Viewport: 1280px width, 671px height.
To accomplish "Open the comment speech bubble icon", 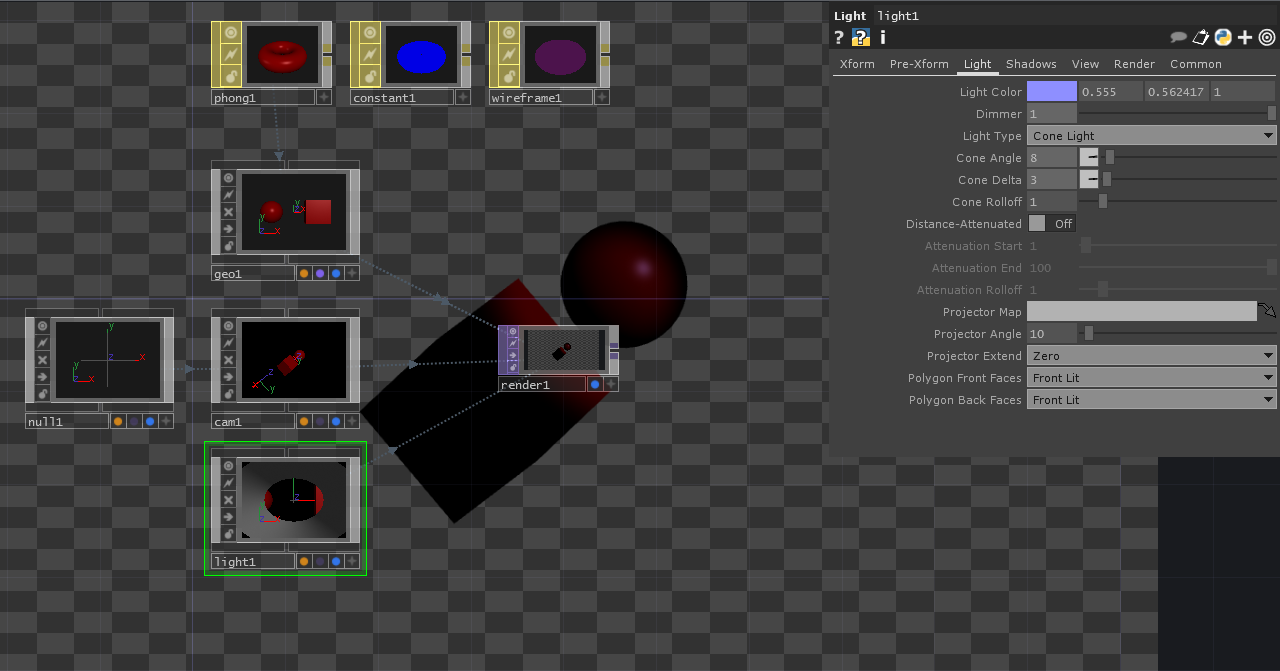I will [x=1179, y=38].
